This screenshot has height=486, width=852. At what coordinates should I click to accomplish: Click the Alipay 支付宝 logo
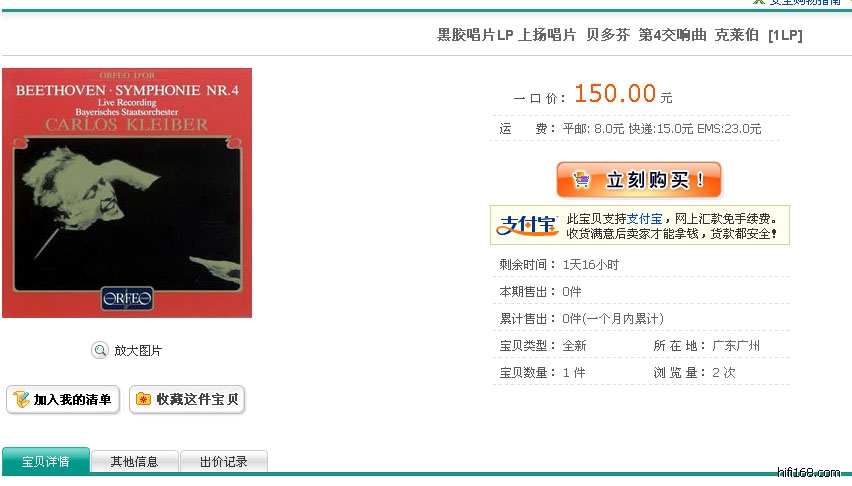coord(527,225)
